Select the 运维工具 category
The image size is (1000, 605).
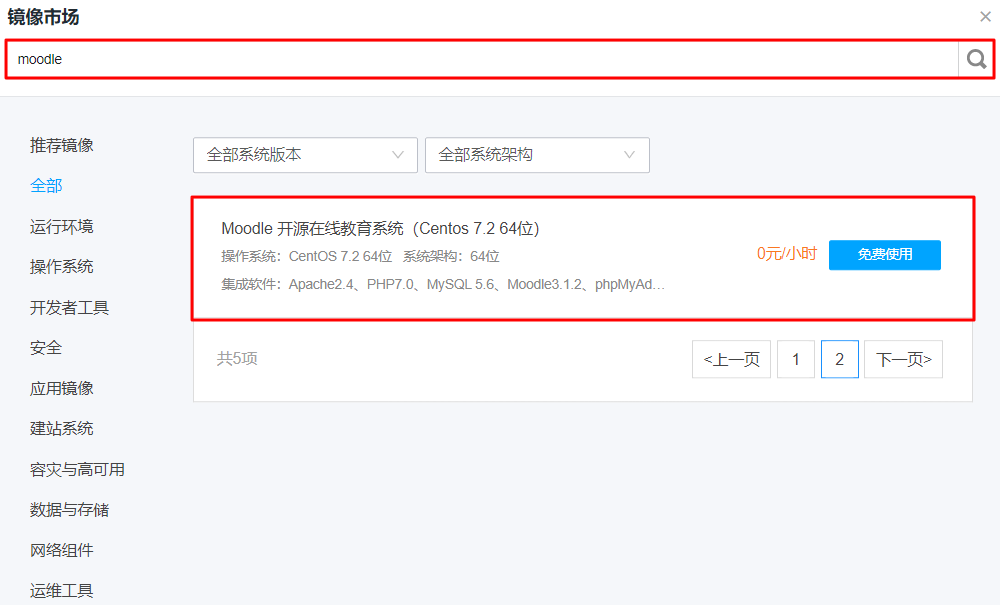click(61, 590)
